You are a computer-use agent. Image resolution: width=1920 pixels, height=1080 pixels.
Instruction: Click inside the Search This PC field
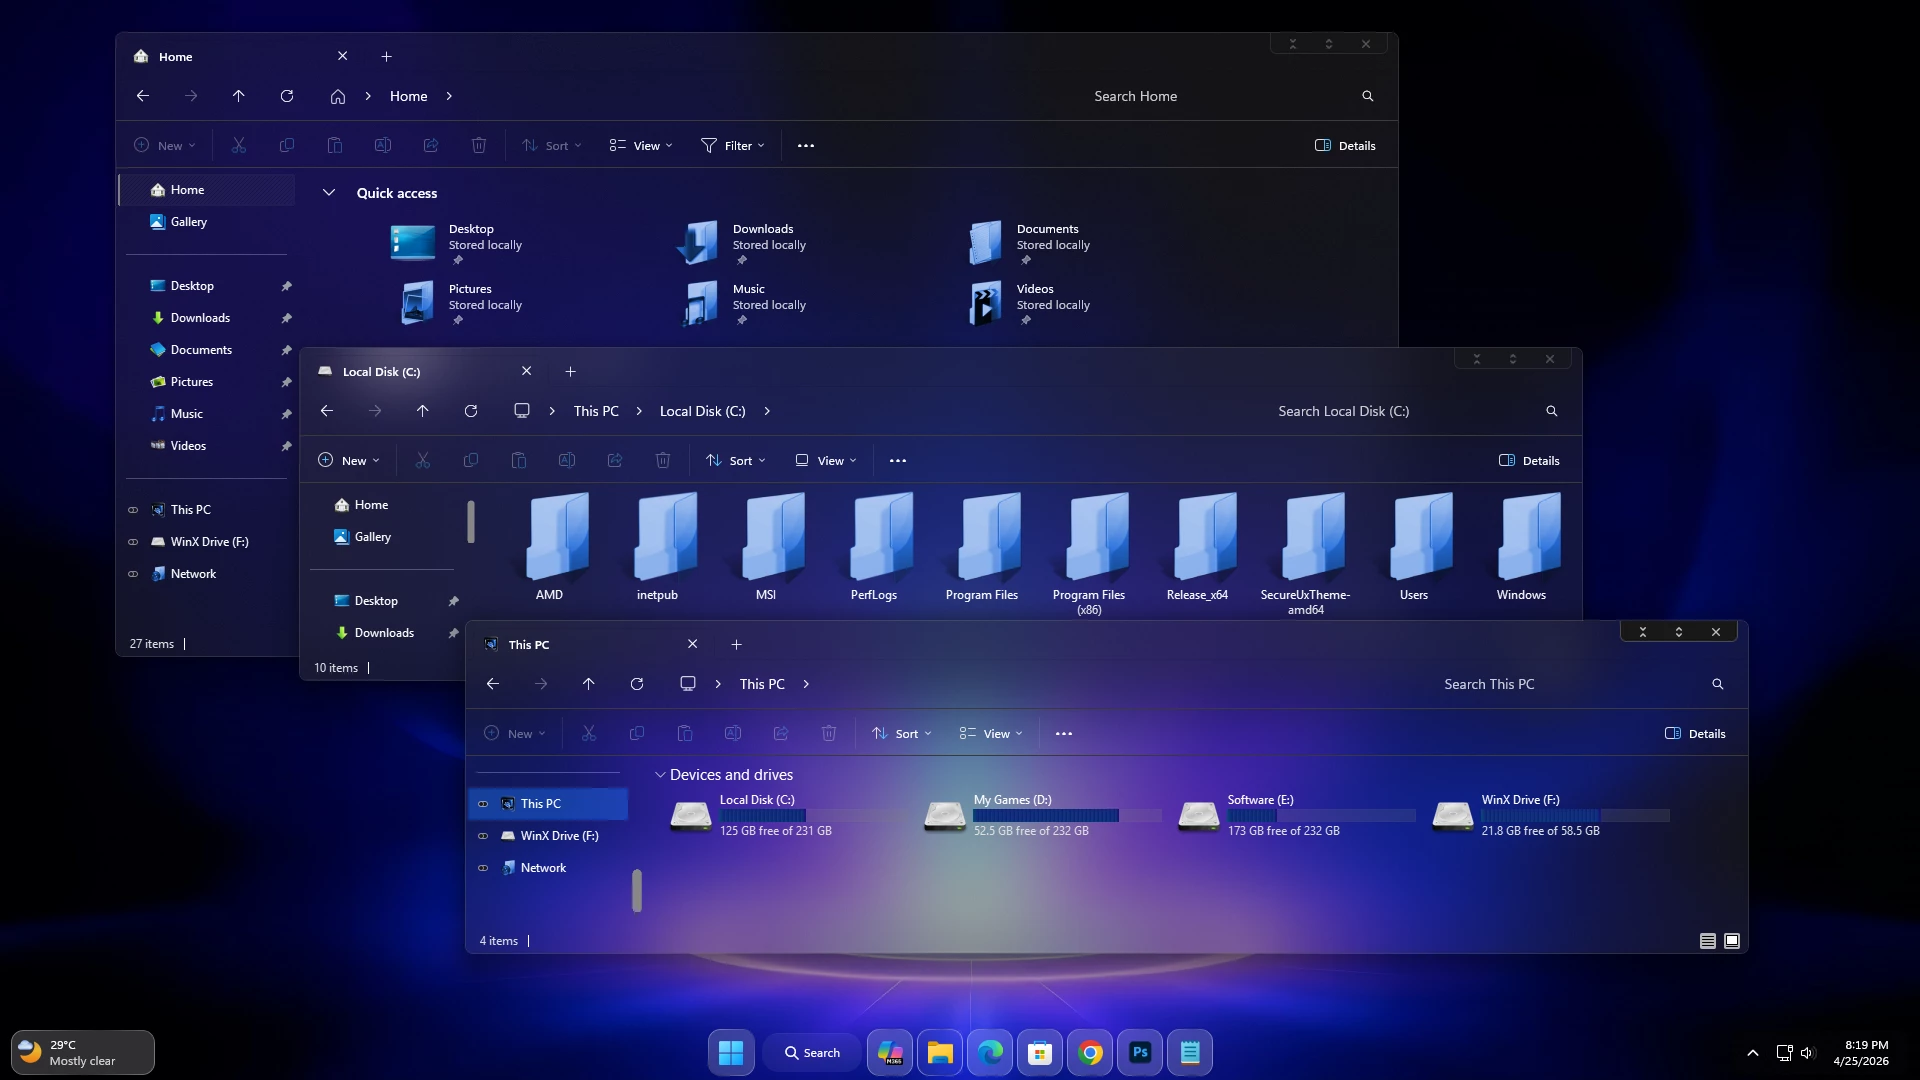(x=1520, y=684)
